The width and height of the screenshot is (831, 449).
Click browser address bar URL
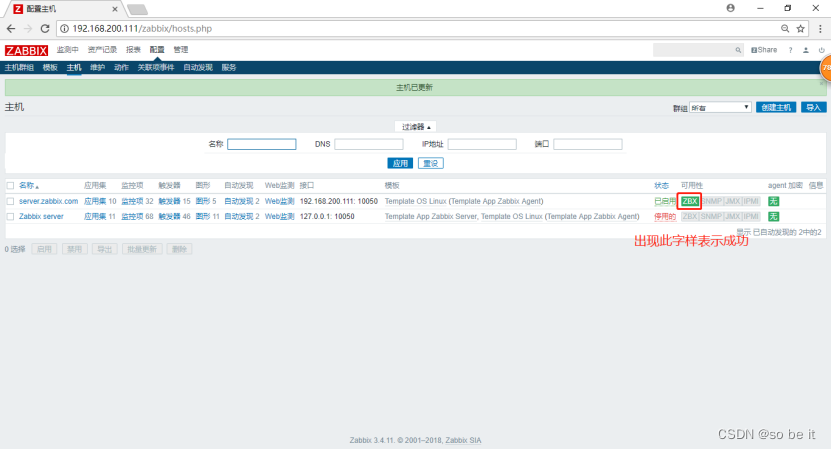click(x=142, y=29)
